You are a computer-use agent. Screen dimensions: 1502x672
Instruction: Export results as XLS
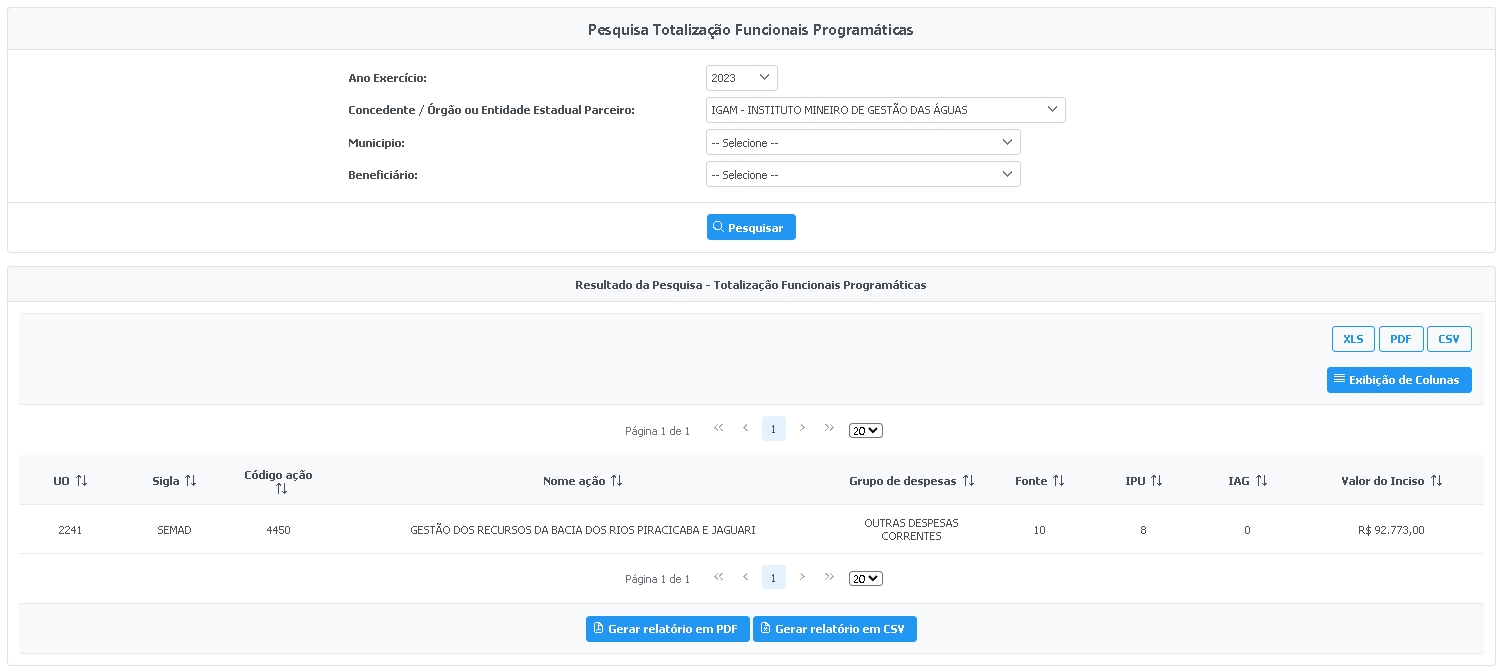pyautogui.click(x=1353, y=339)
